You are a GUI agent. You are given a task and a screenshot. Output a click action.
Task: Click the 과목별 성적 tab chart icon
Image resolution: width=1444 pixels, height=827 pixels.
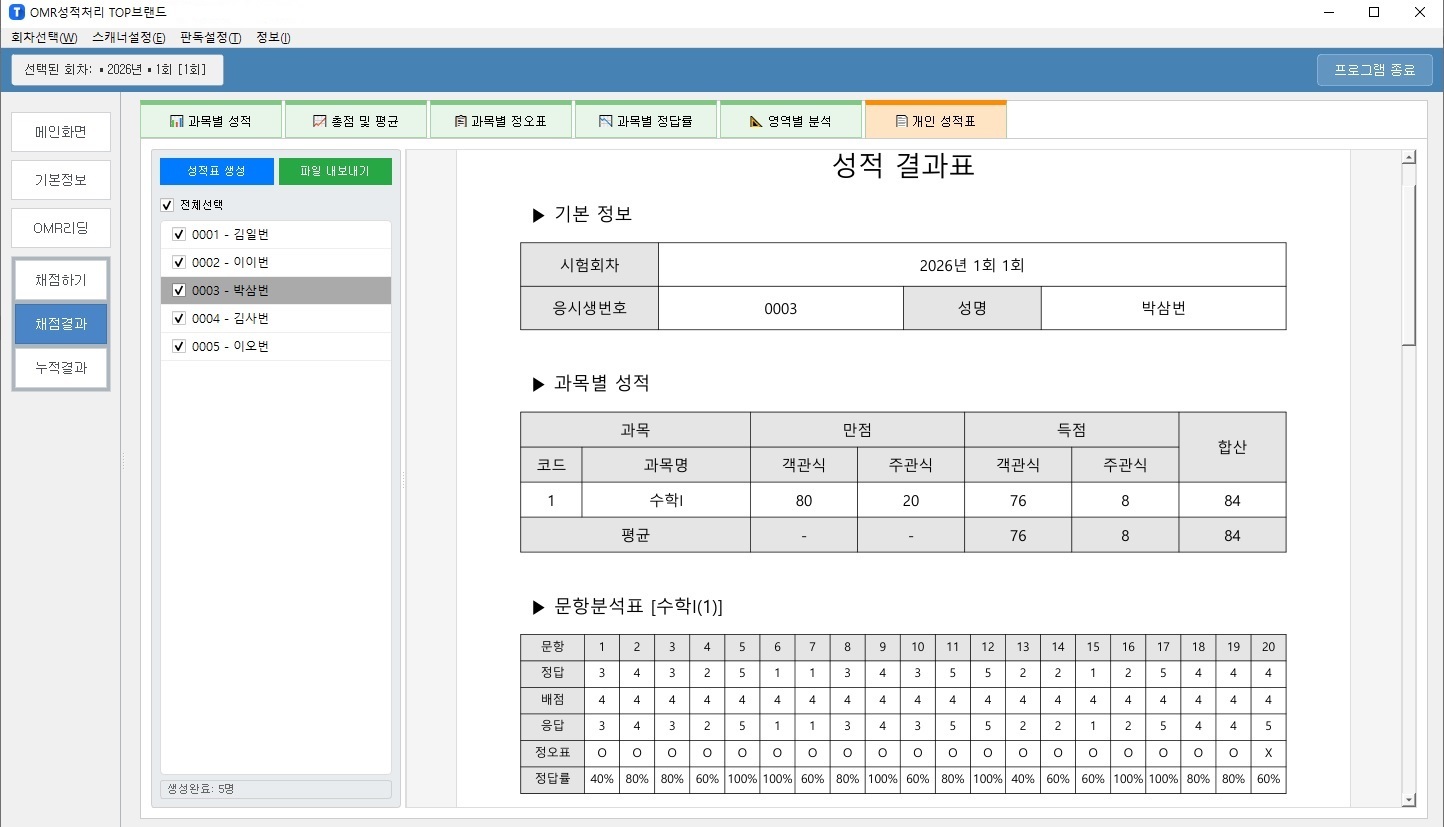point(176,122)
